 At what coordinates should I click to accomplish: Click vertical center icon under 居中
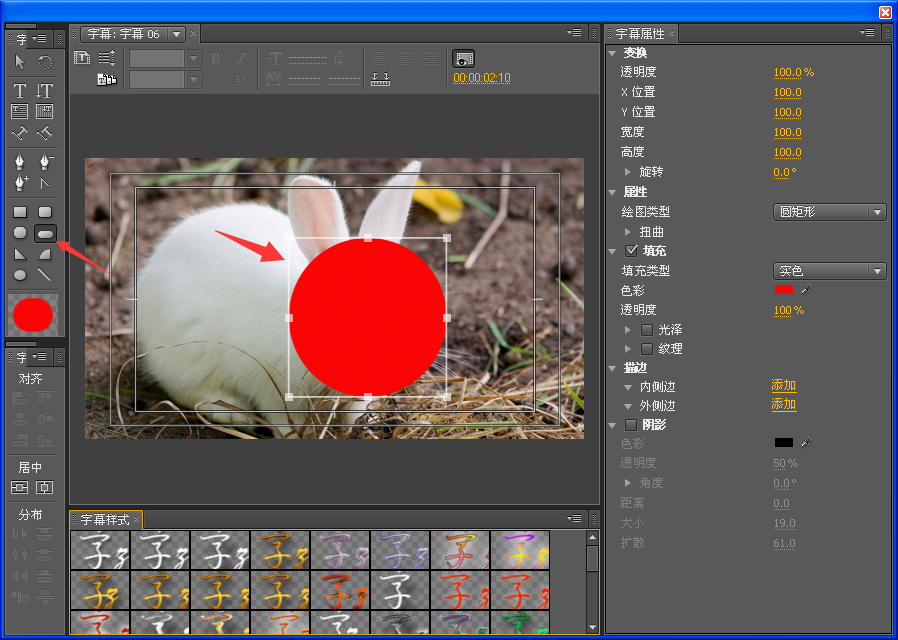[19, 488]
